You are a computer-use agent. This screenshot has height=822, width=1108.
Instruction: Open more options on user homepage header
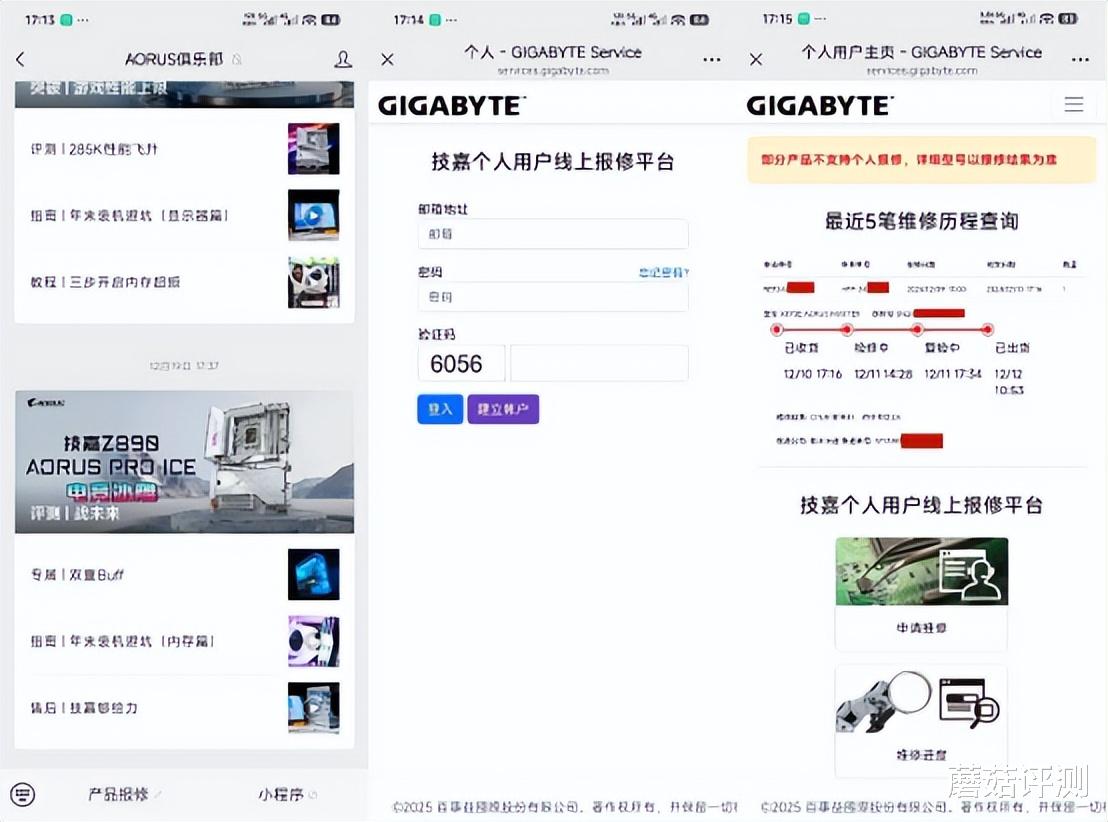pyautogui.click(x=1080, y=60)
